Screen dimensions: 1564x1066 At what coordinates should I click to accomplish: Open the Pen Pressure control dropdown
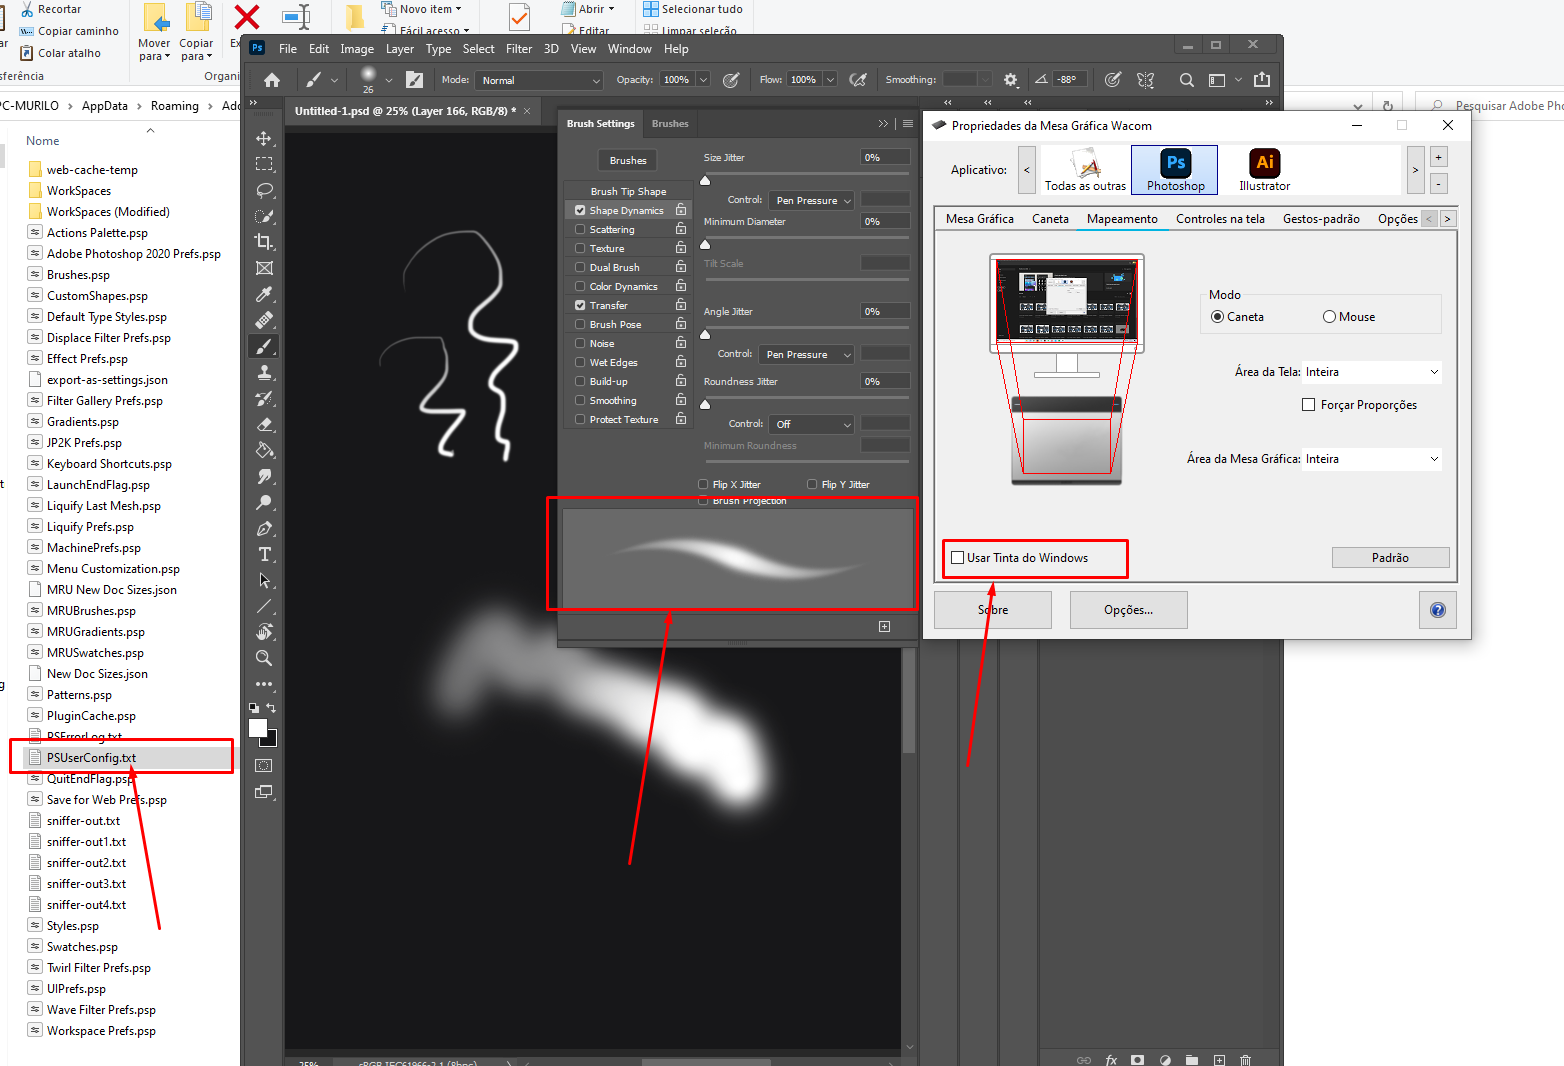811,200
